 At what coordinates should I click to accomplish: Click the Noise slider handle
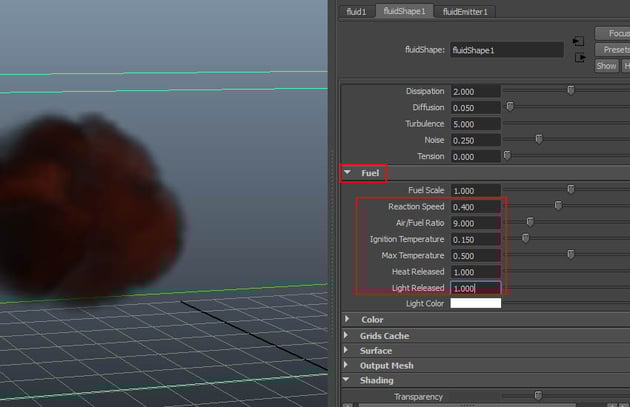click(538, 139)
